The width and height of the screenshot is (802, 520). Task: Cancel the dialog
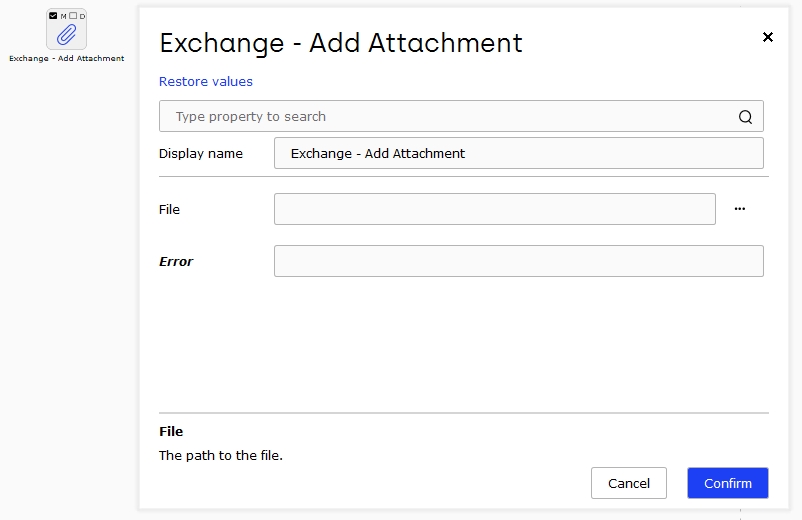coord(629,483)
